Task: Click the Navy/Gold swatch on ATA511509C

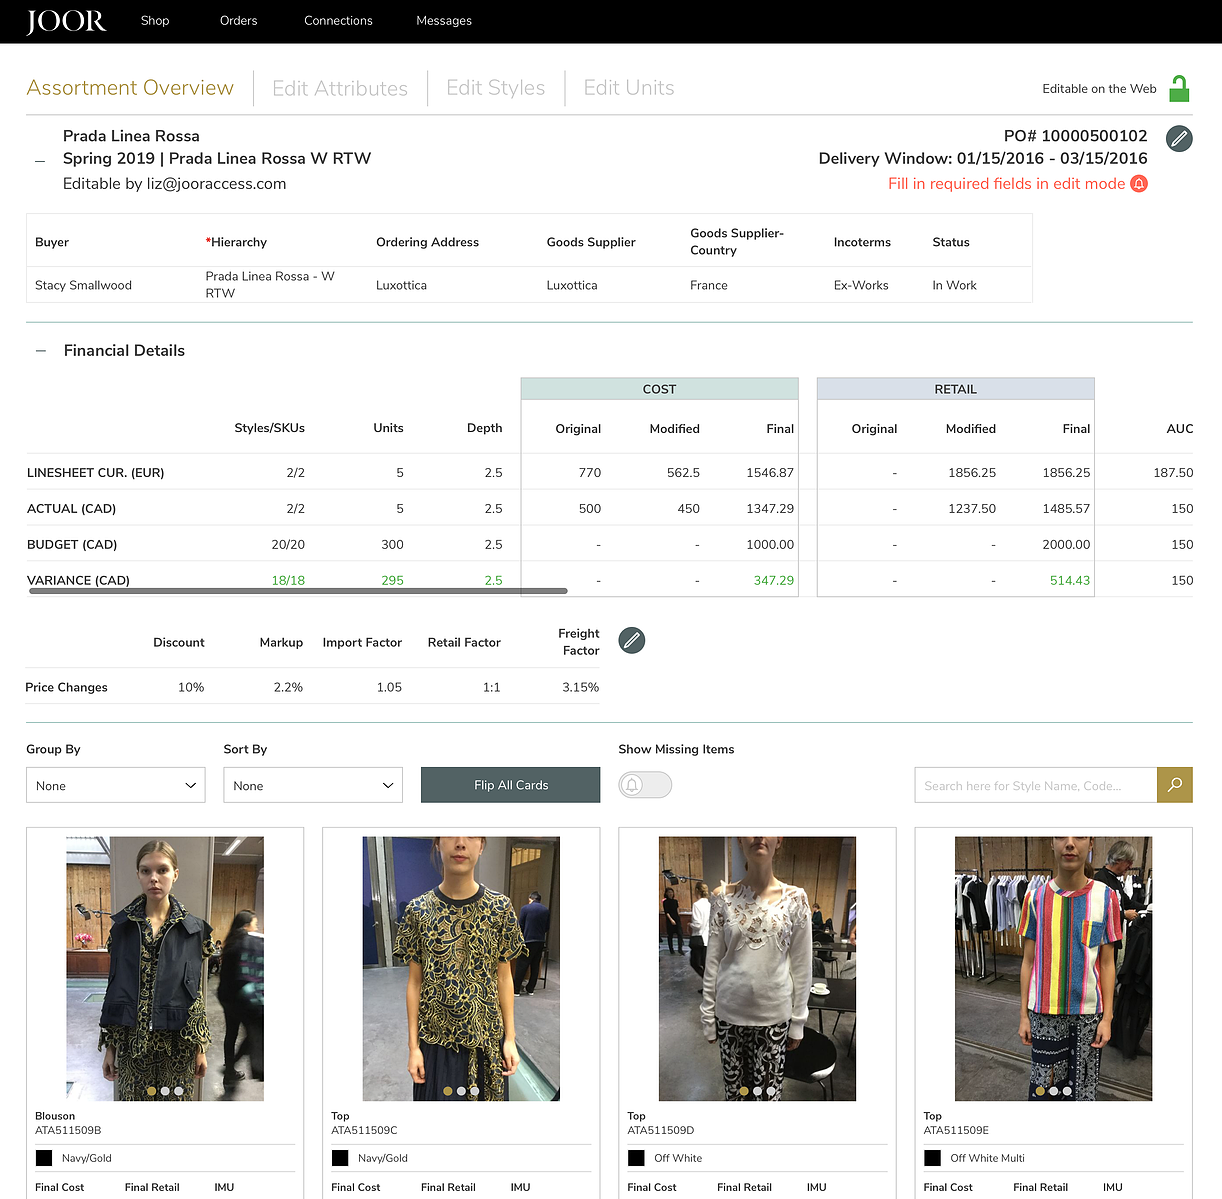Action: coord(340,1158)
